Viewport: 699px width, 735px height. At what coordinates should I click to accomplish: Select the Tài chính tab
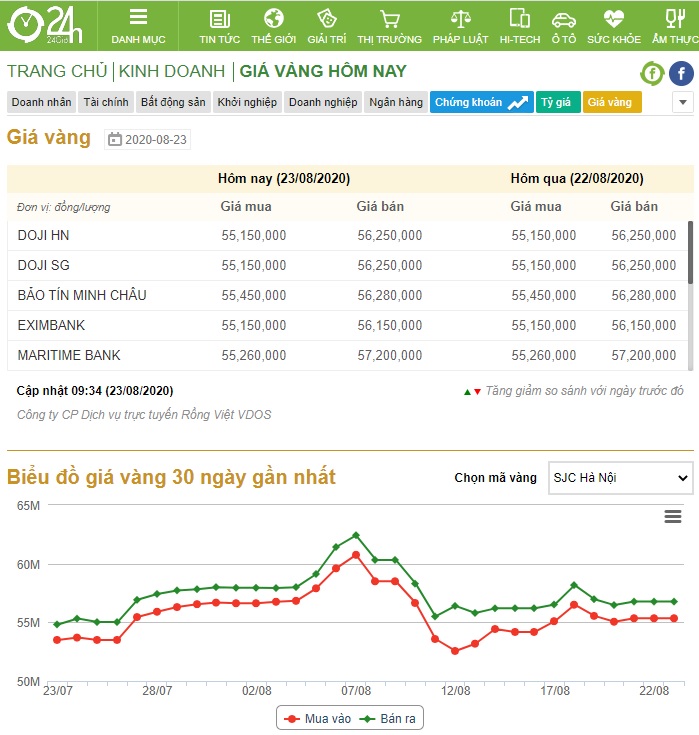[x=105, y=102]
